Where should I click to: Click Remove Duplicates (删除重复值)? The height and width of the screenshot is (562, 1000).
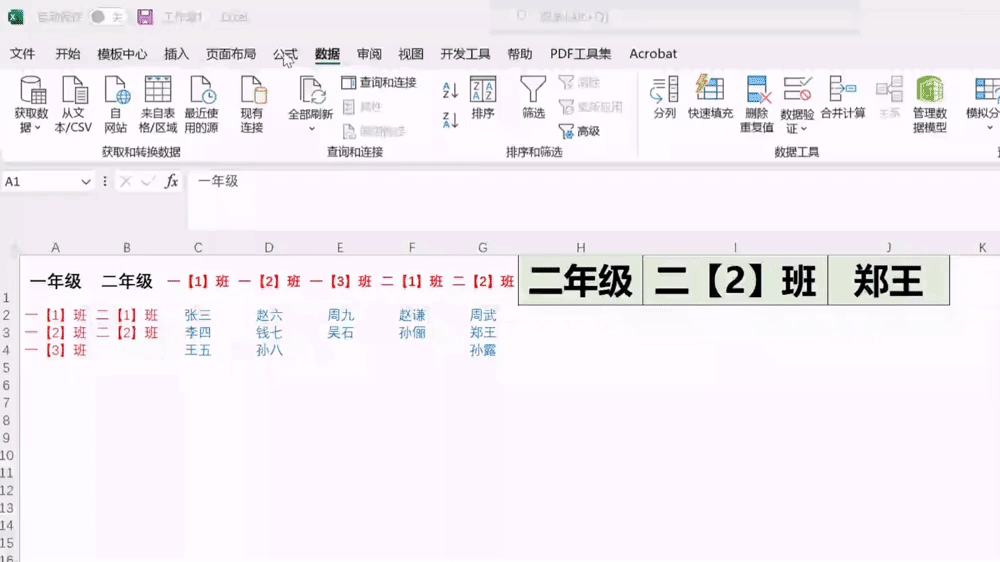[757, 104]
